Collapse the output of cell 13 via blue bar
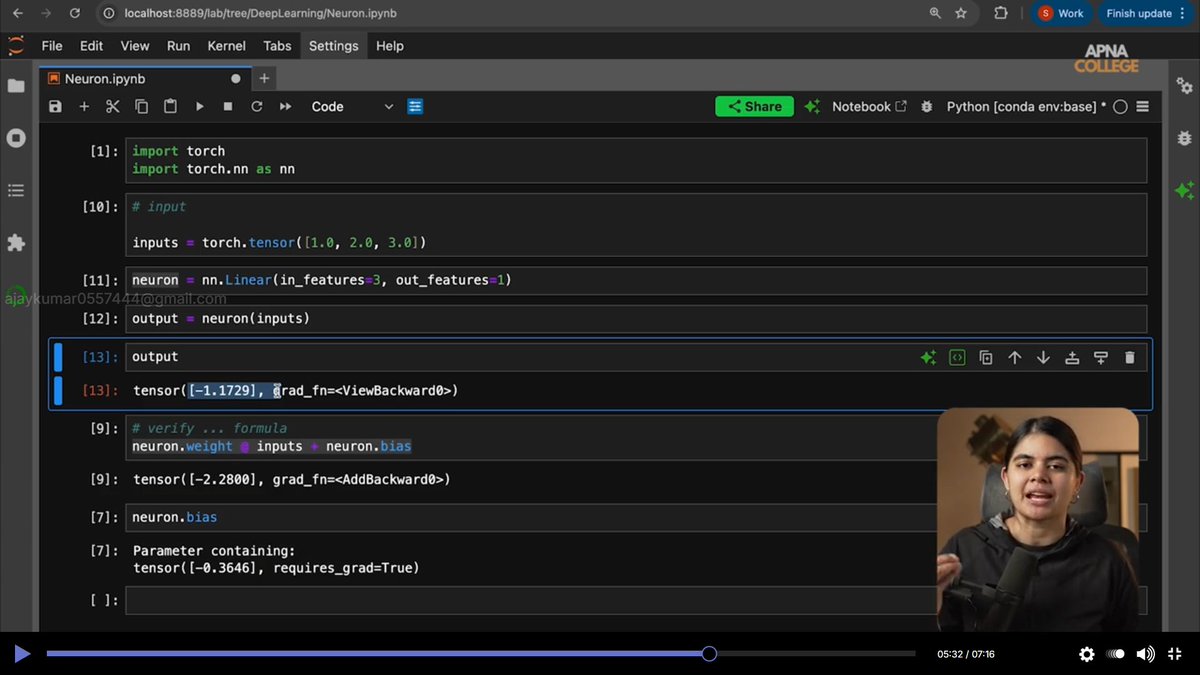Viewport: 1200px width, 675px height. coord(58,391)
